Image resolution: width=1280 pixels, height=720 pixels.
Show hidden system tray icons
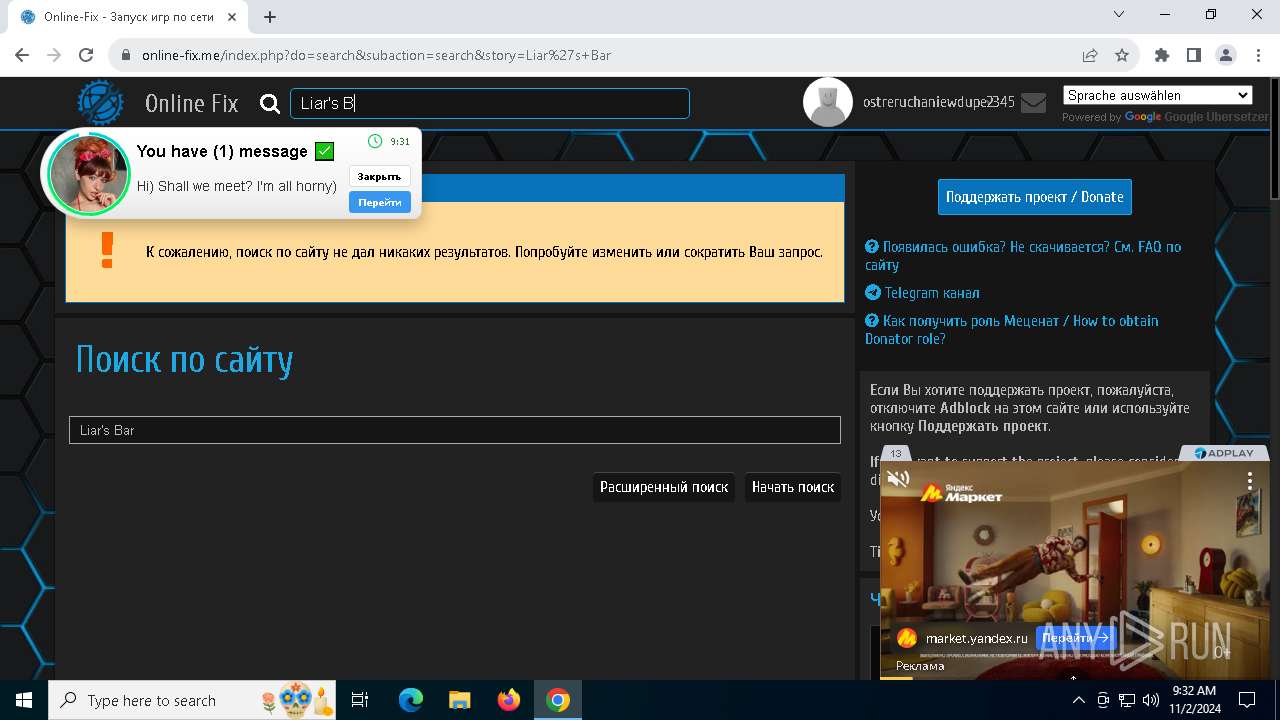coord(1079,700)
